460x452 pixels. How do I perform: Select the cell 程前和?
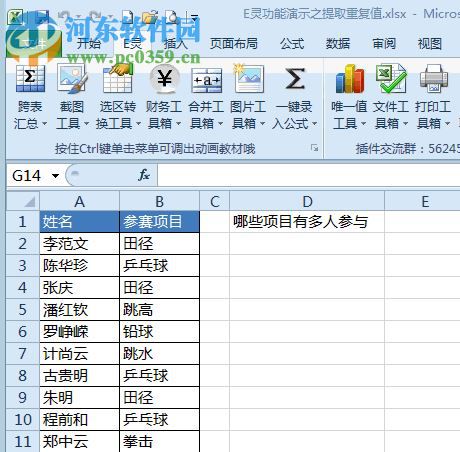(x=79, y=420)
